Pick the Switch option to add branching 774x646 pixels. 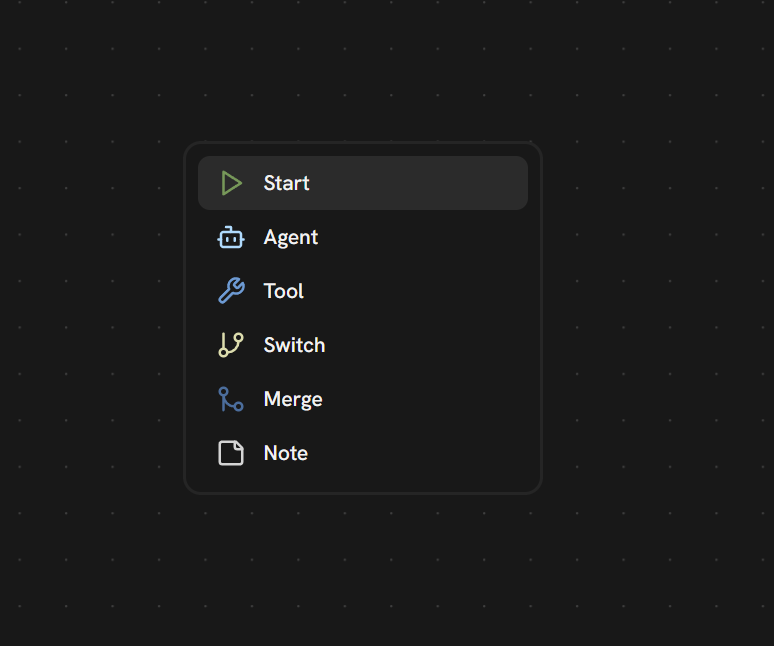[x=400, y=345]
